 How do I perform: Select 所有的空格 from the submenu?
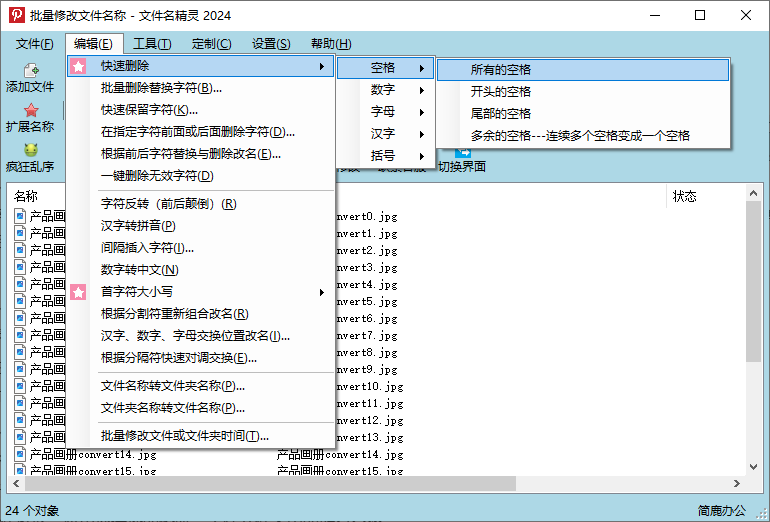(501, 70)
